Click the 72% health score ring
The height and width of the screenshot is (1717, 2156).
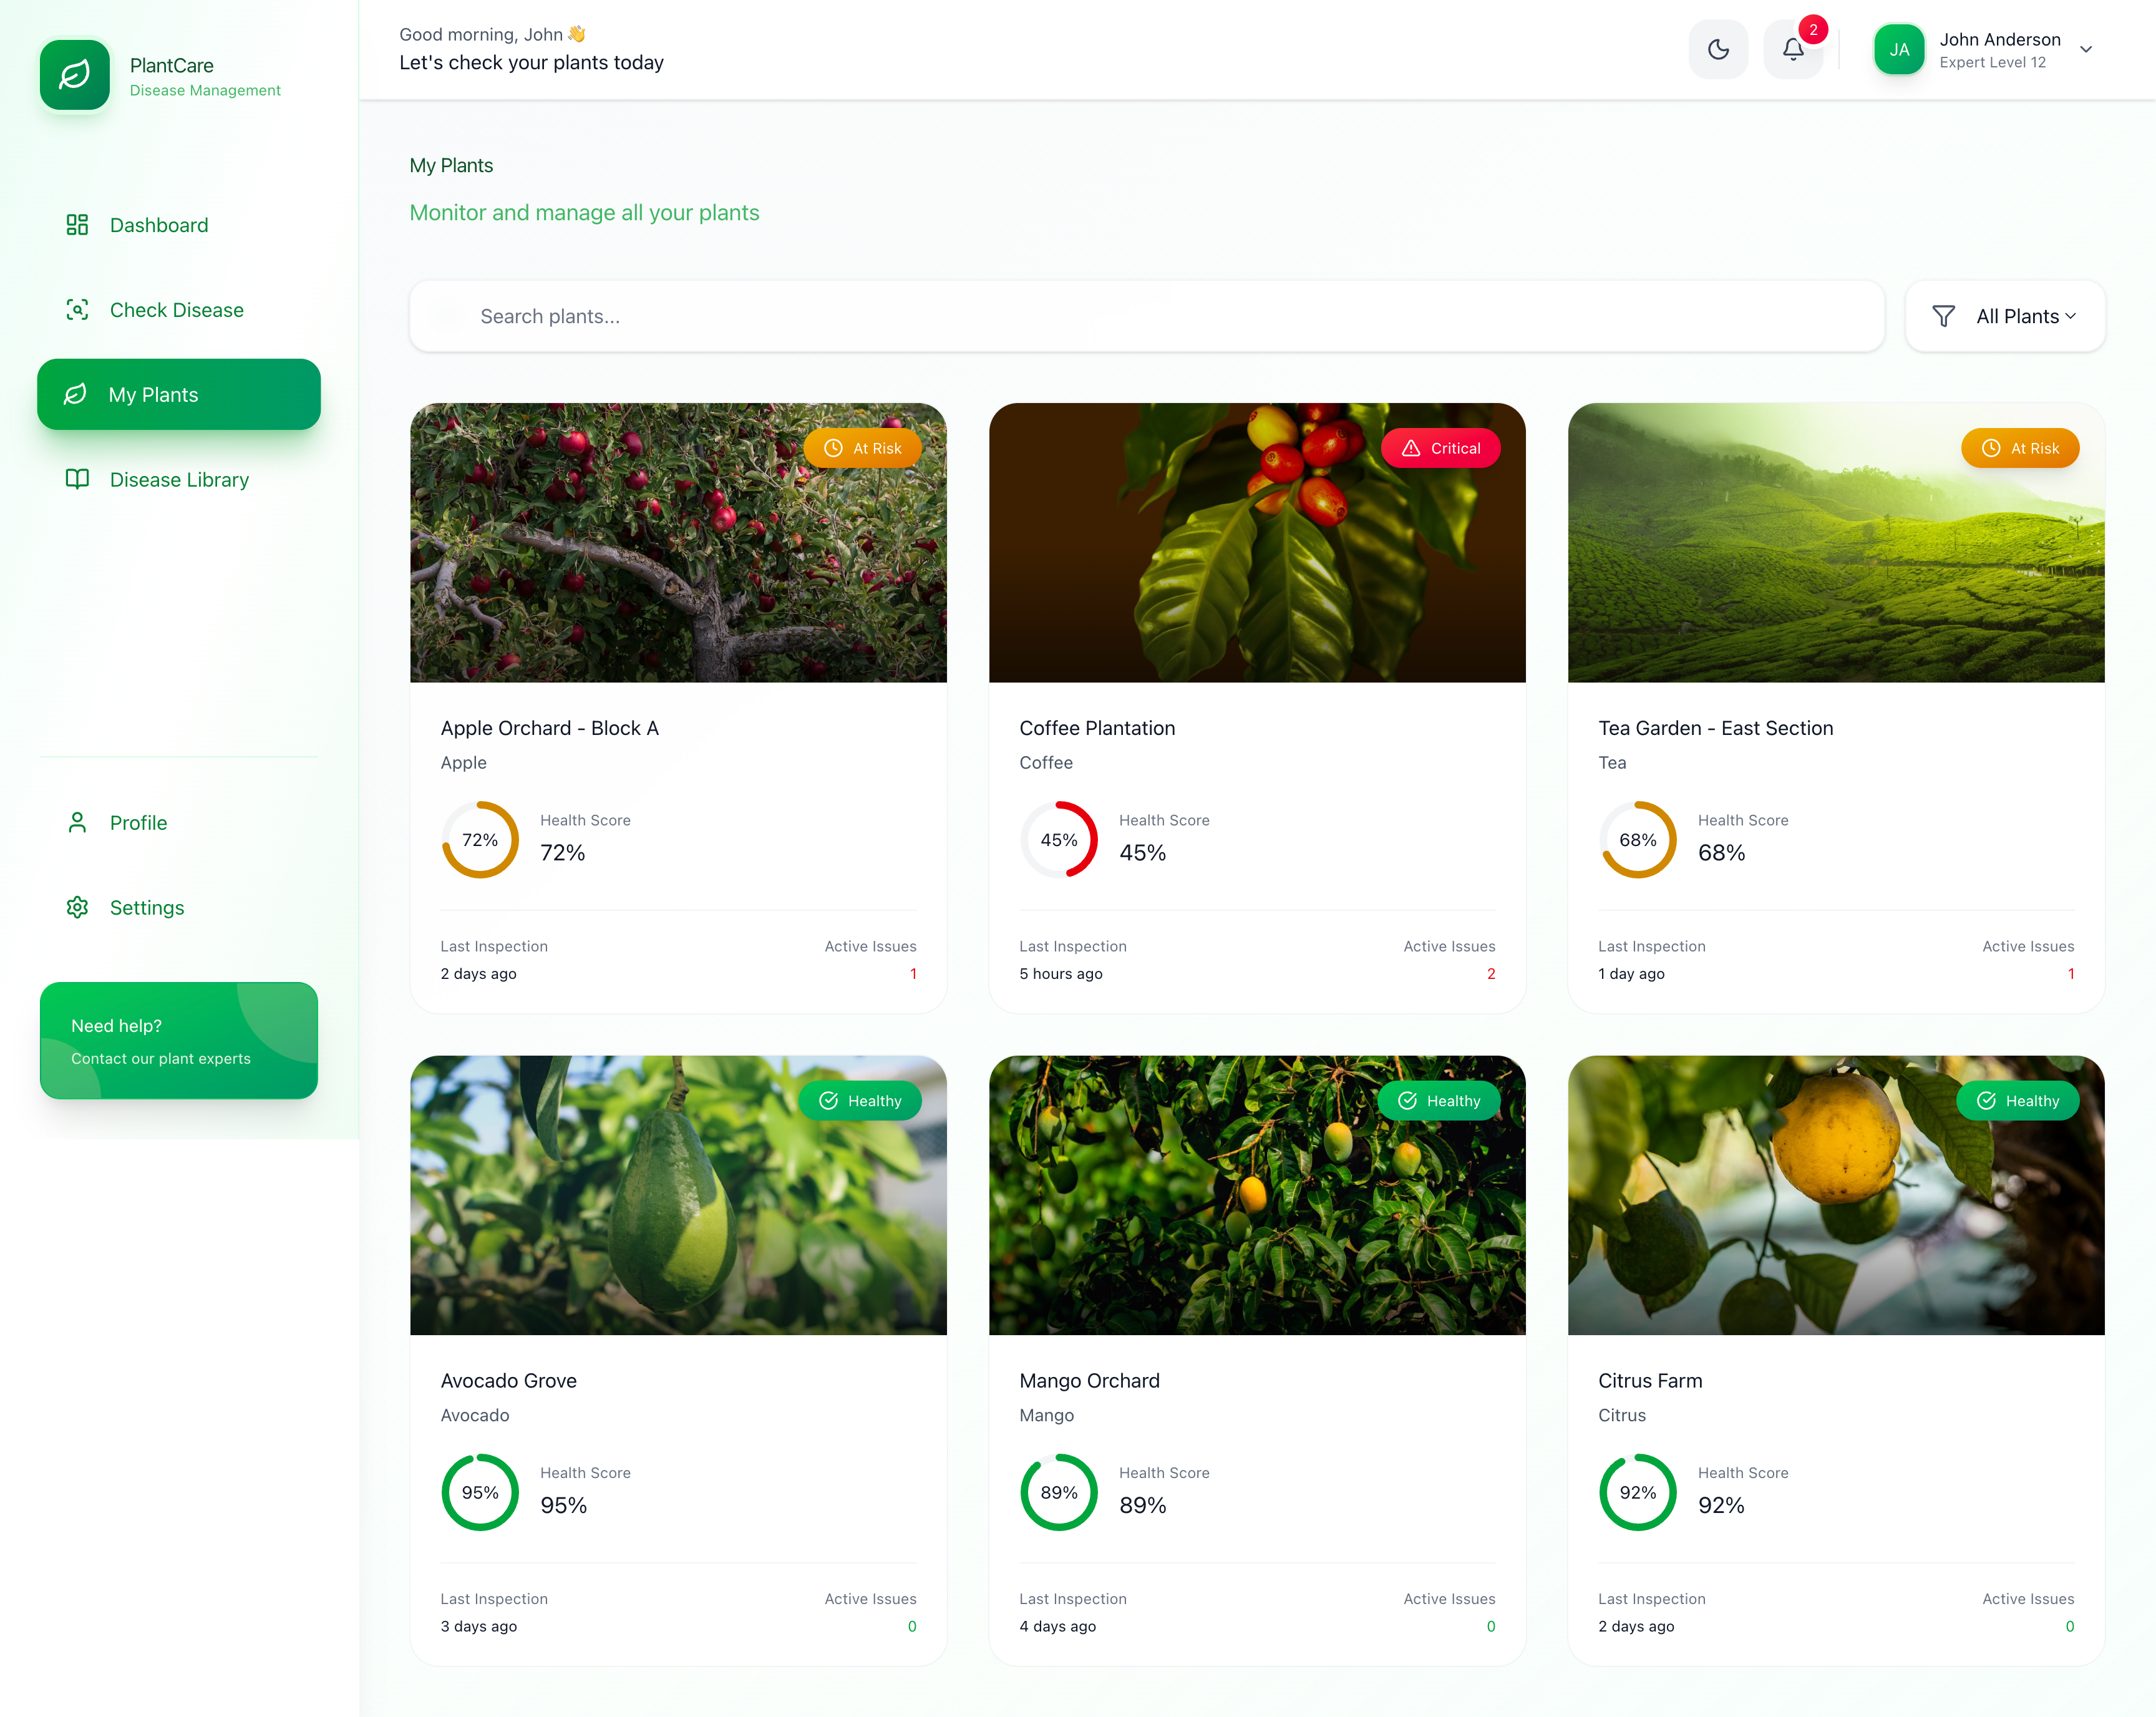pyautogui.click(x=480, y=840)
